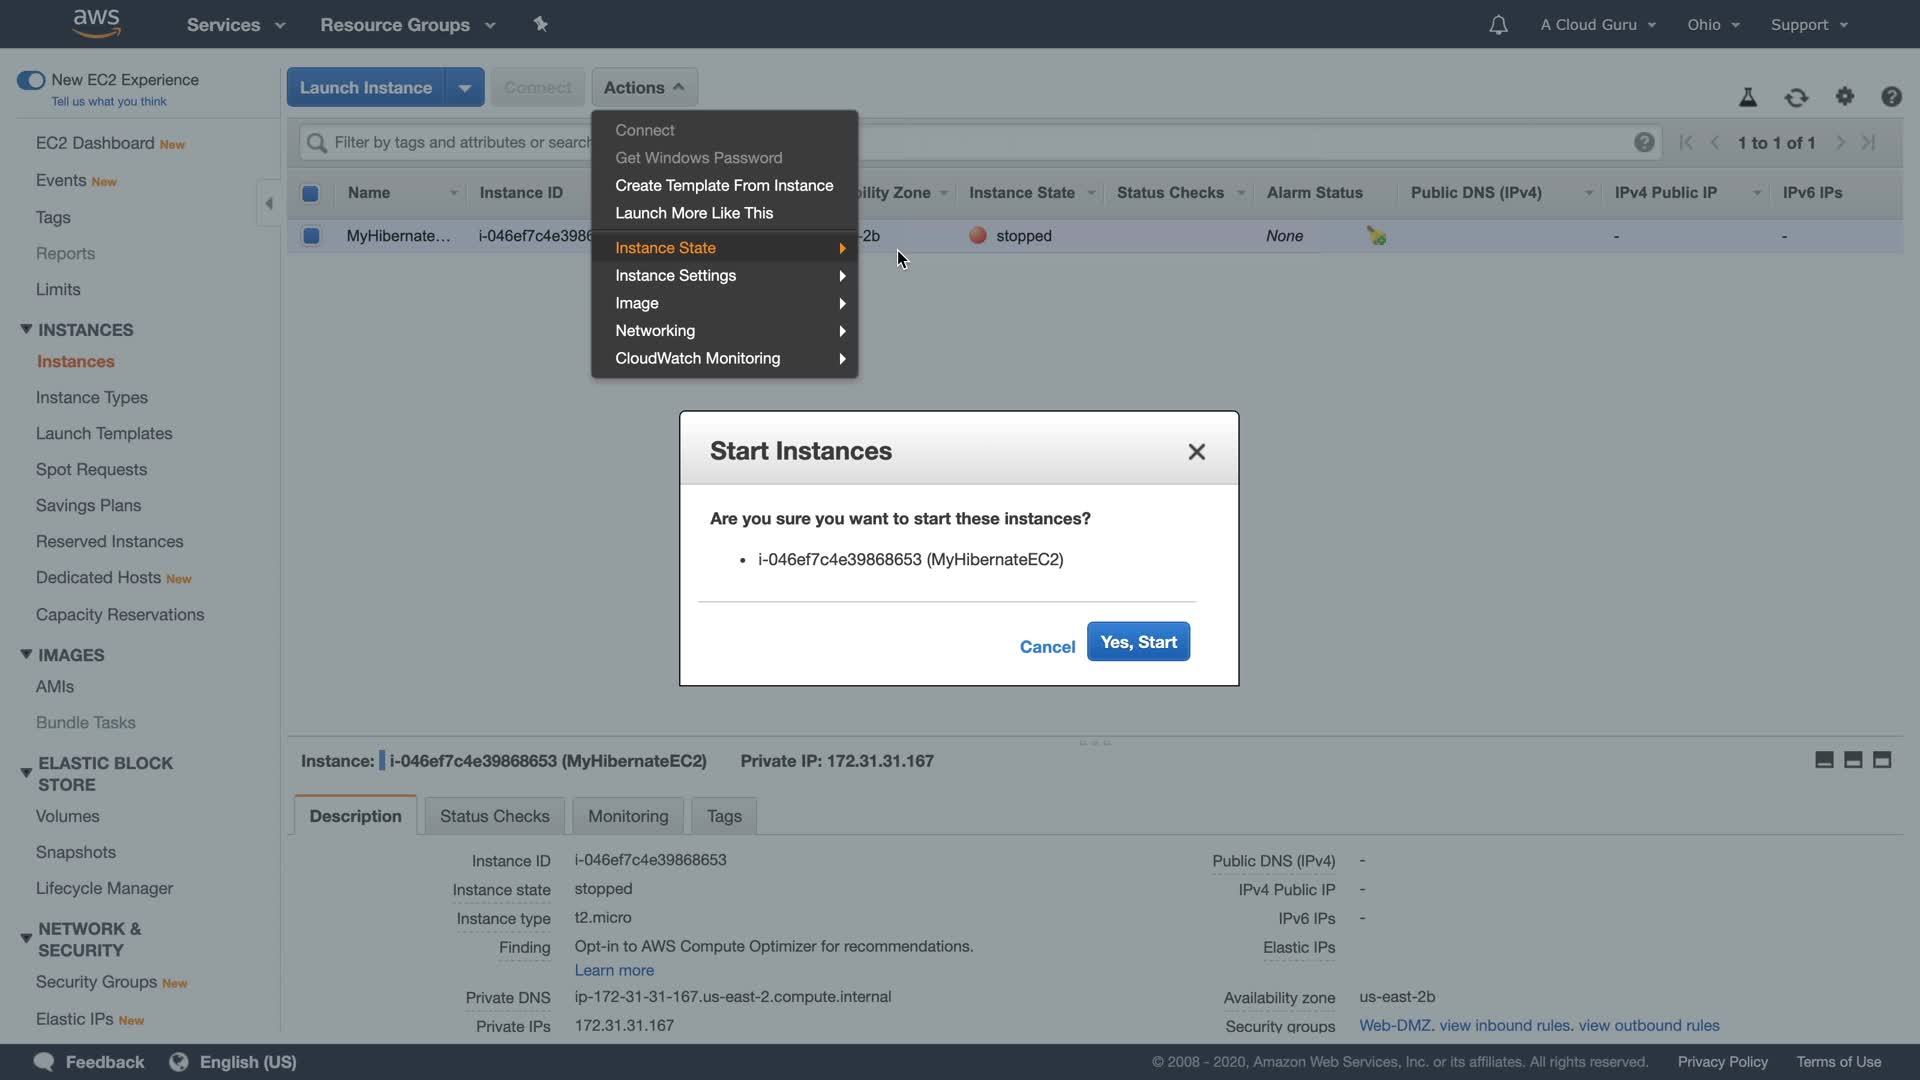1920x1080 pixels.
Task: Uncheck the select-all instances header checkbox
Action: pos(310,193)
